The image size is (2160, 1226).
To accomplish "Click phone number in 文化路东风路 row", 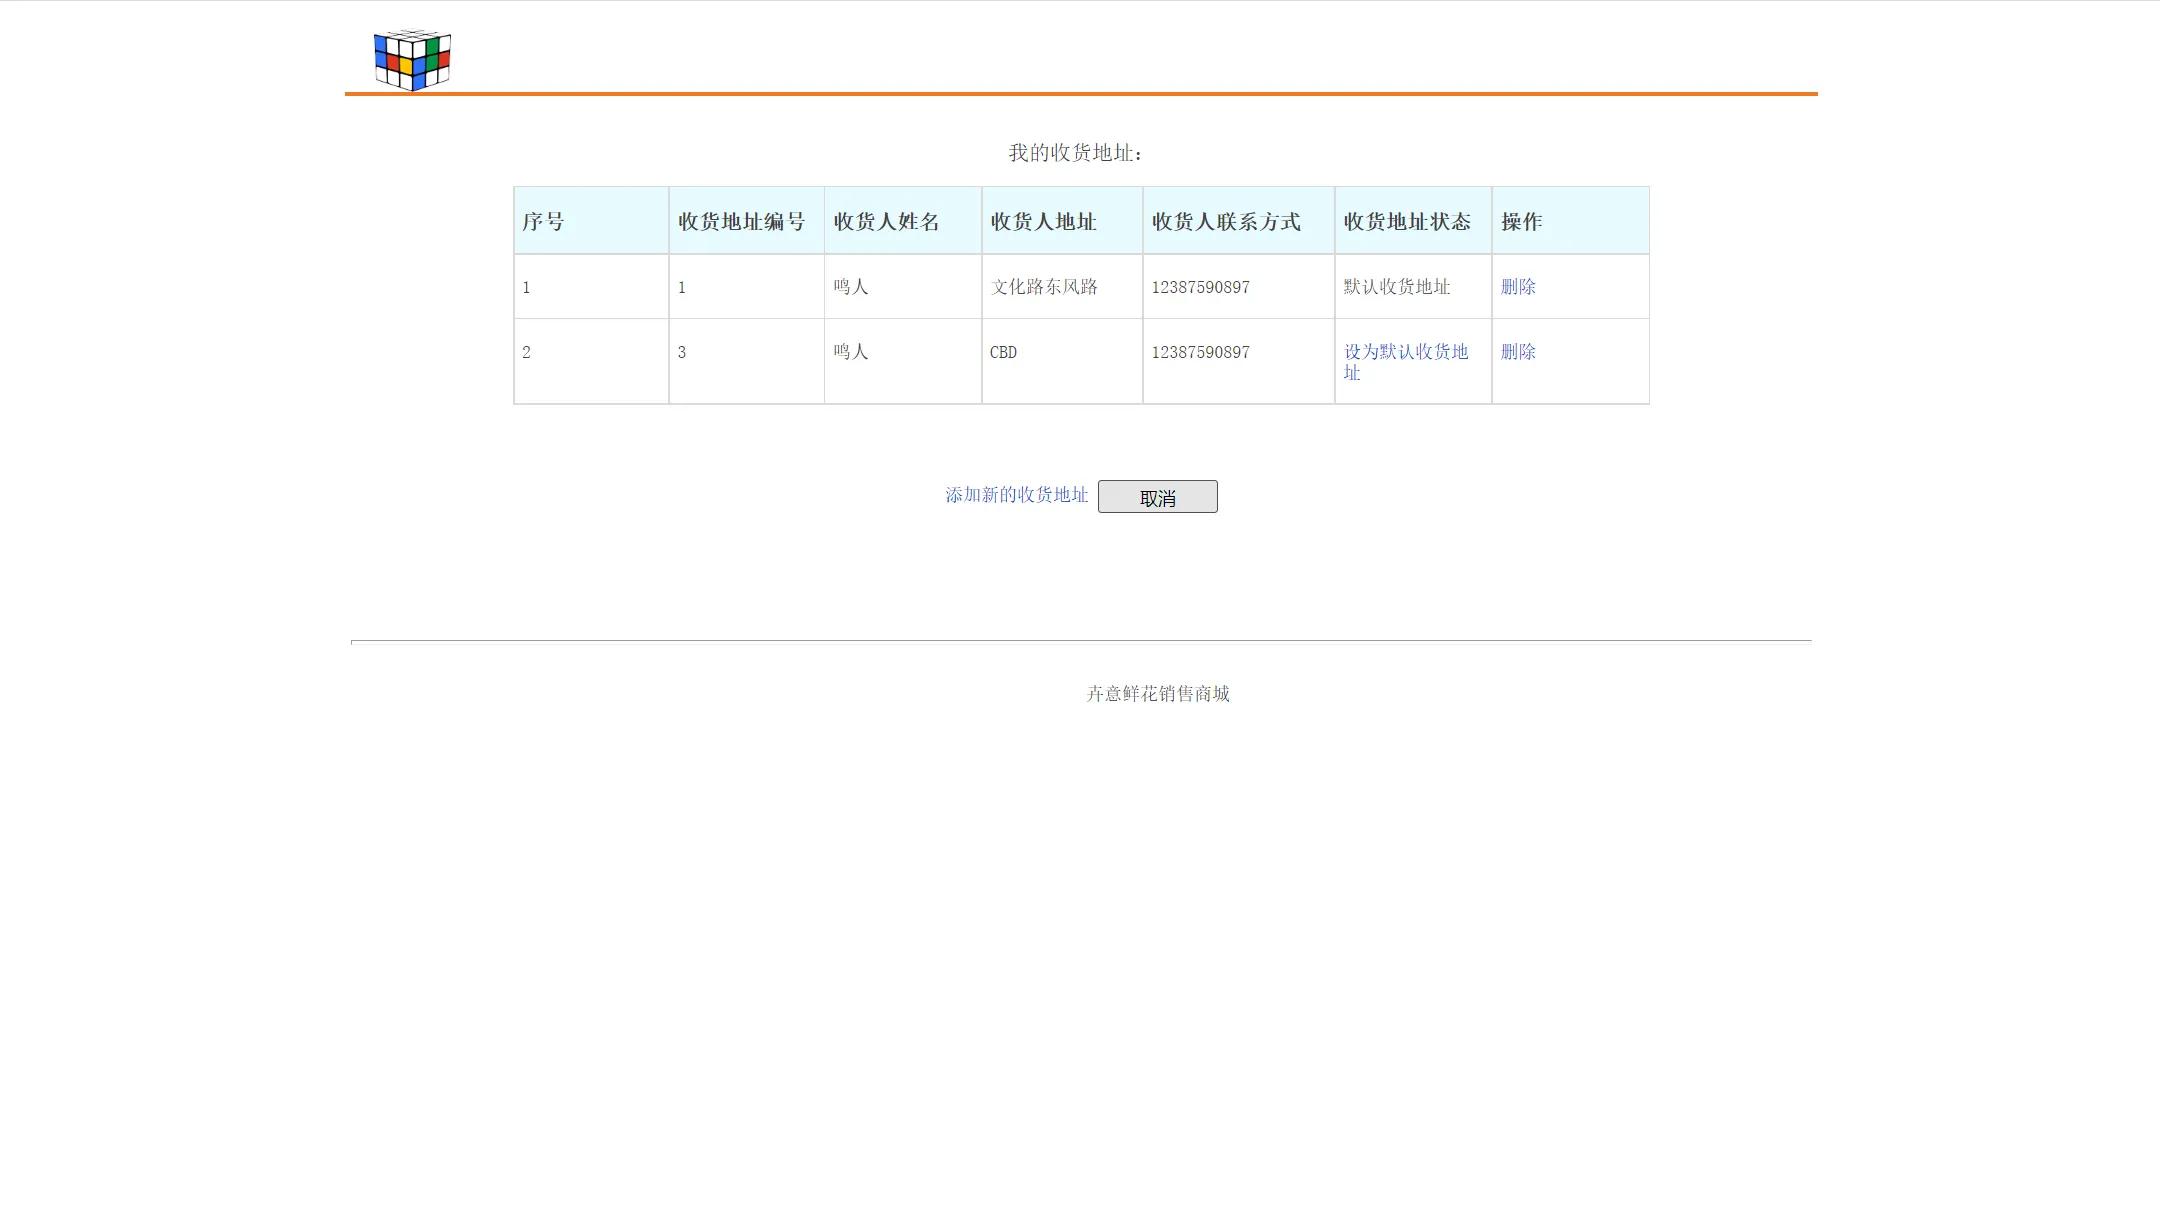I will [1200, 288].
